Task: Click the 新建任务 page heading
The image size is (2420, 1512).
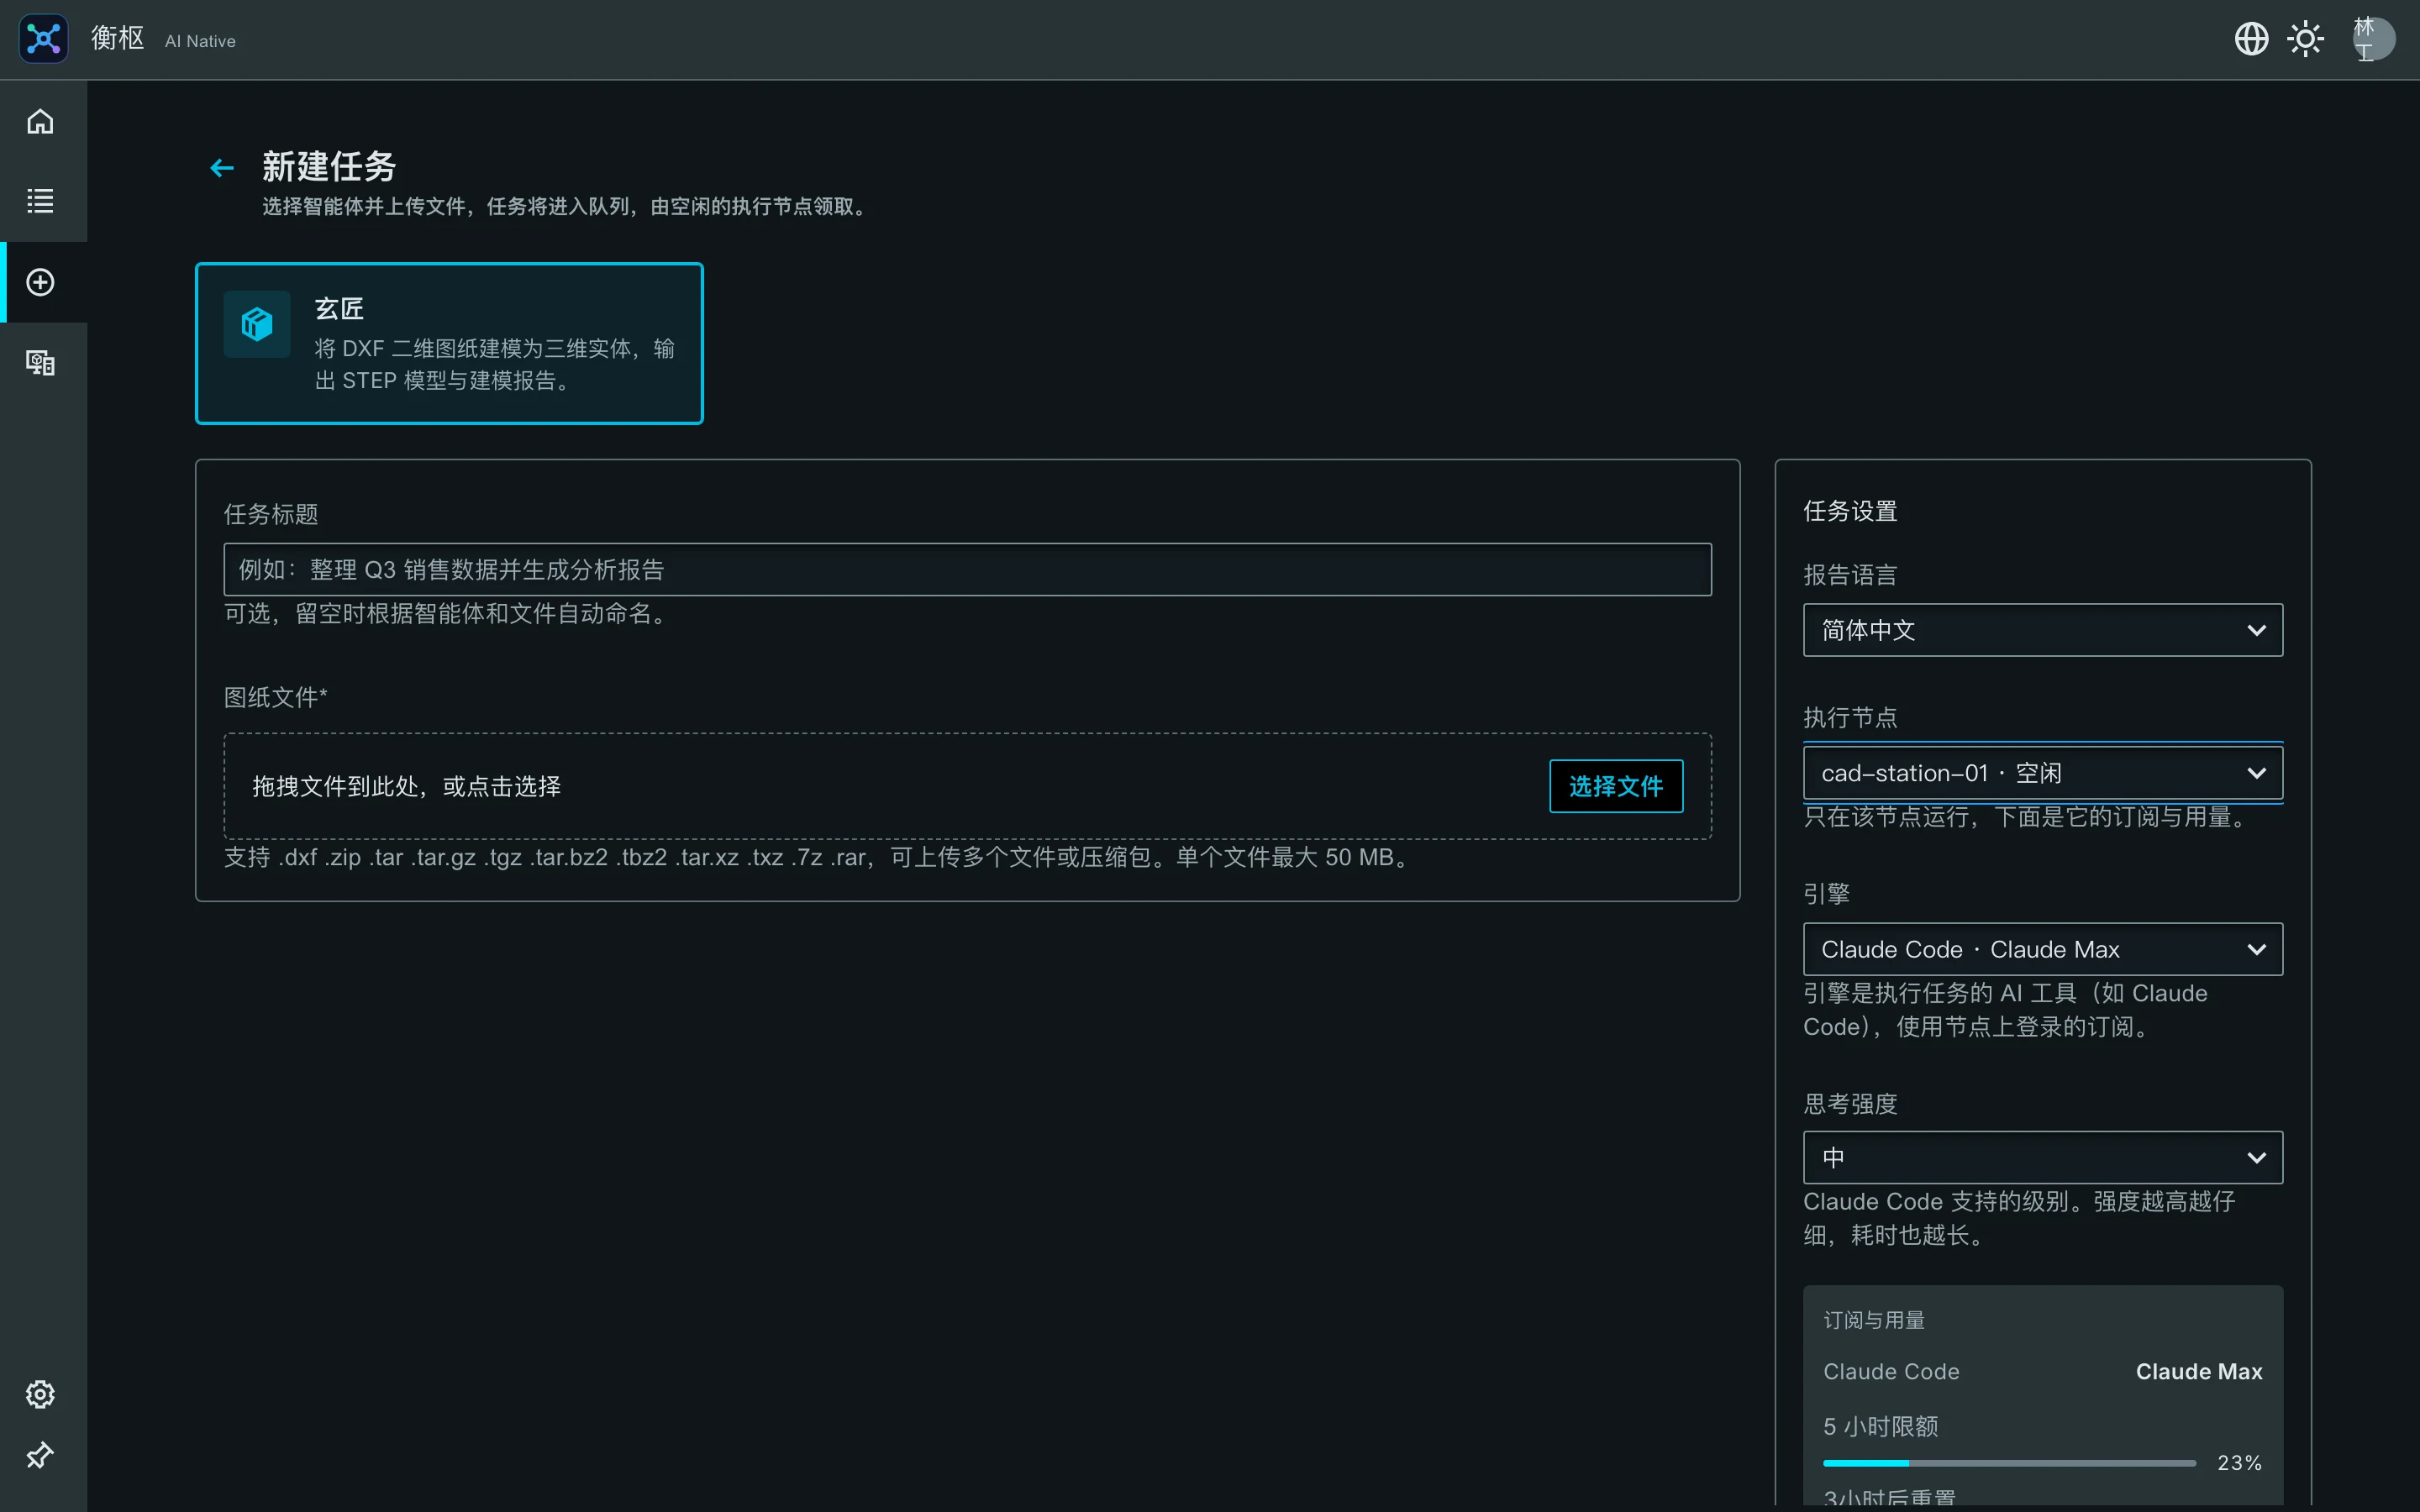Action: tap(329, 167)
